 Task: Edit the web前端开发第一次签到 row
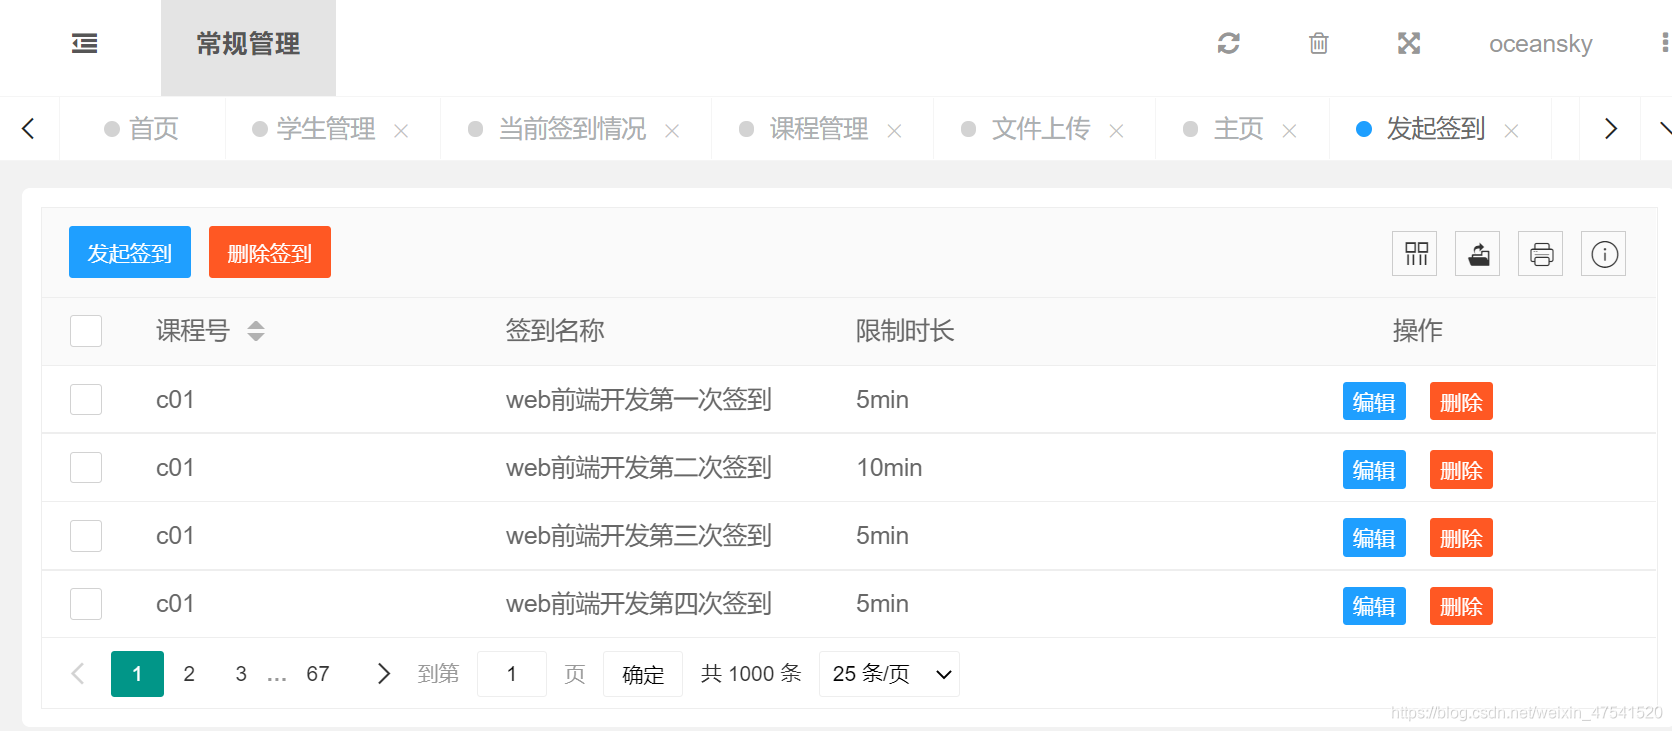(x=1374, y=402)
